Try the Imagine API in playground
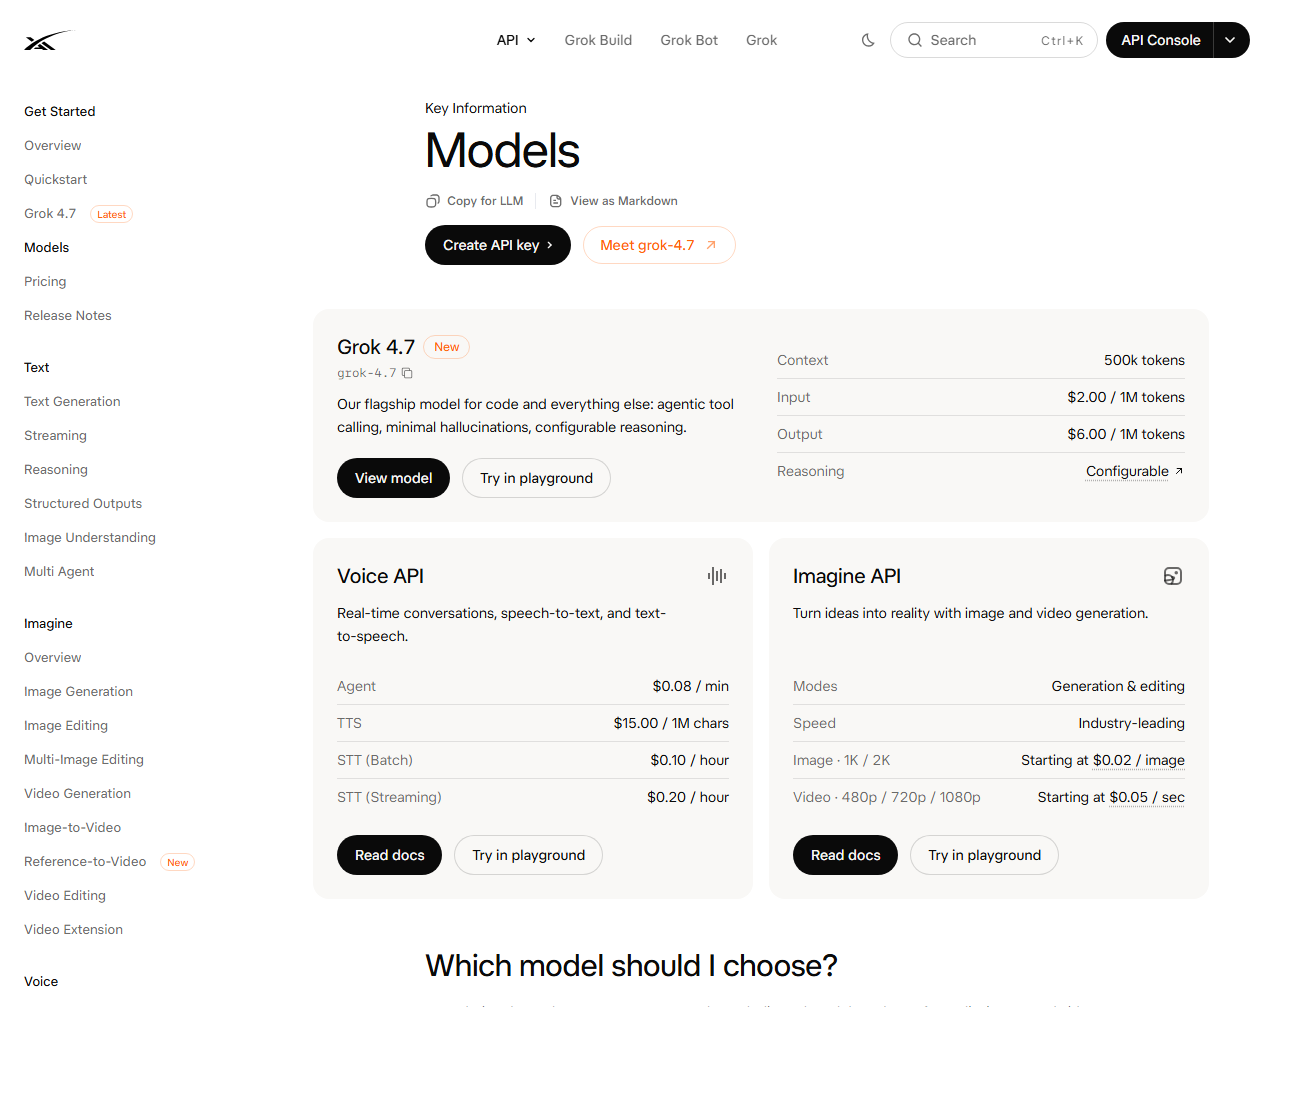Viewport: 1300px width, 1100px height. coord(984,855)
